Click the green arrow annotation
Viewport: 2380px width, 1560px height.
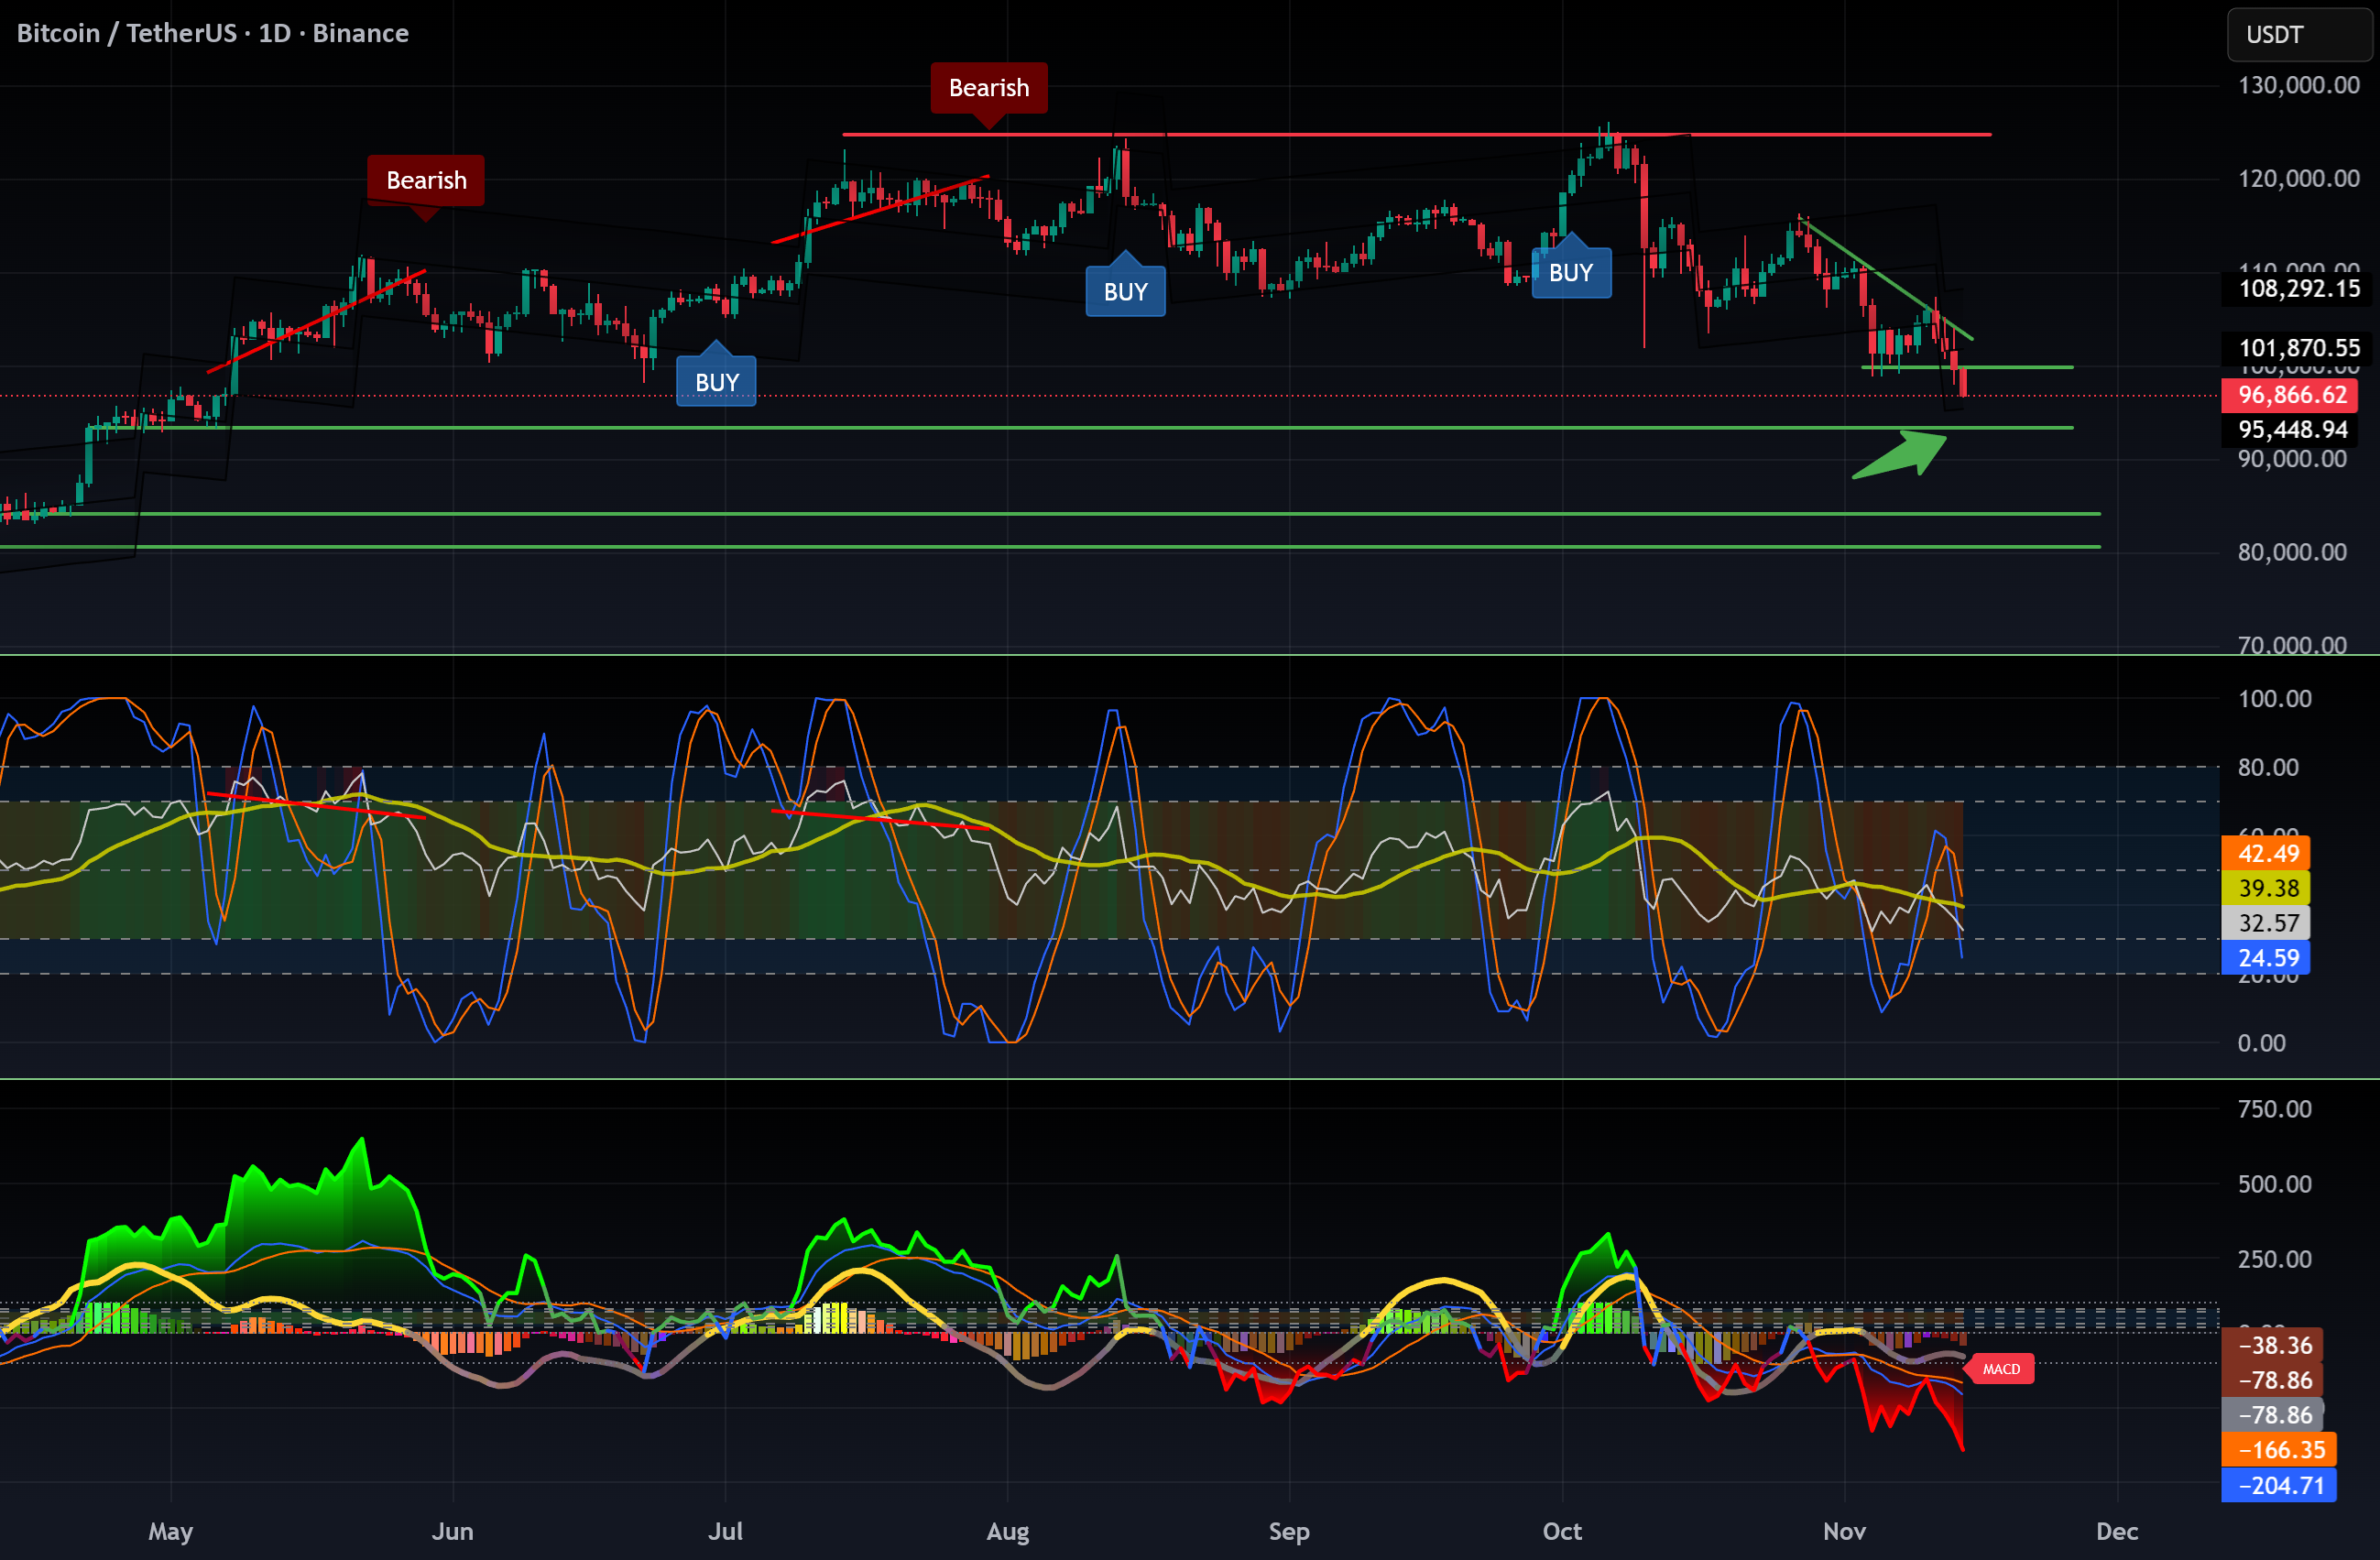[x=1900, y=454]
